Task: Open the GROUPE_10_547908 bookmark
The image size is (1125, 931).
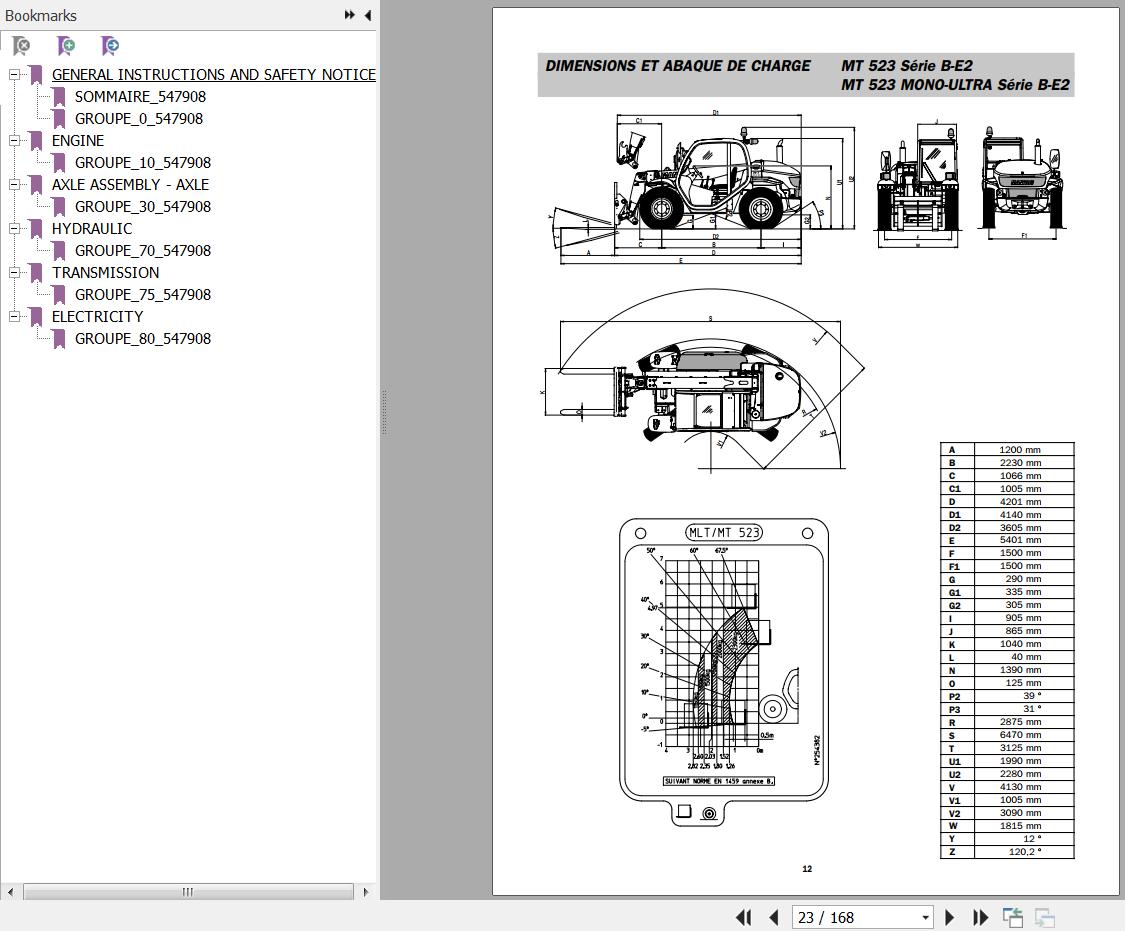Action: tap(143, 163)
